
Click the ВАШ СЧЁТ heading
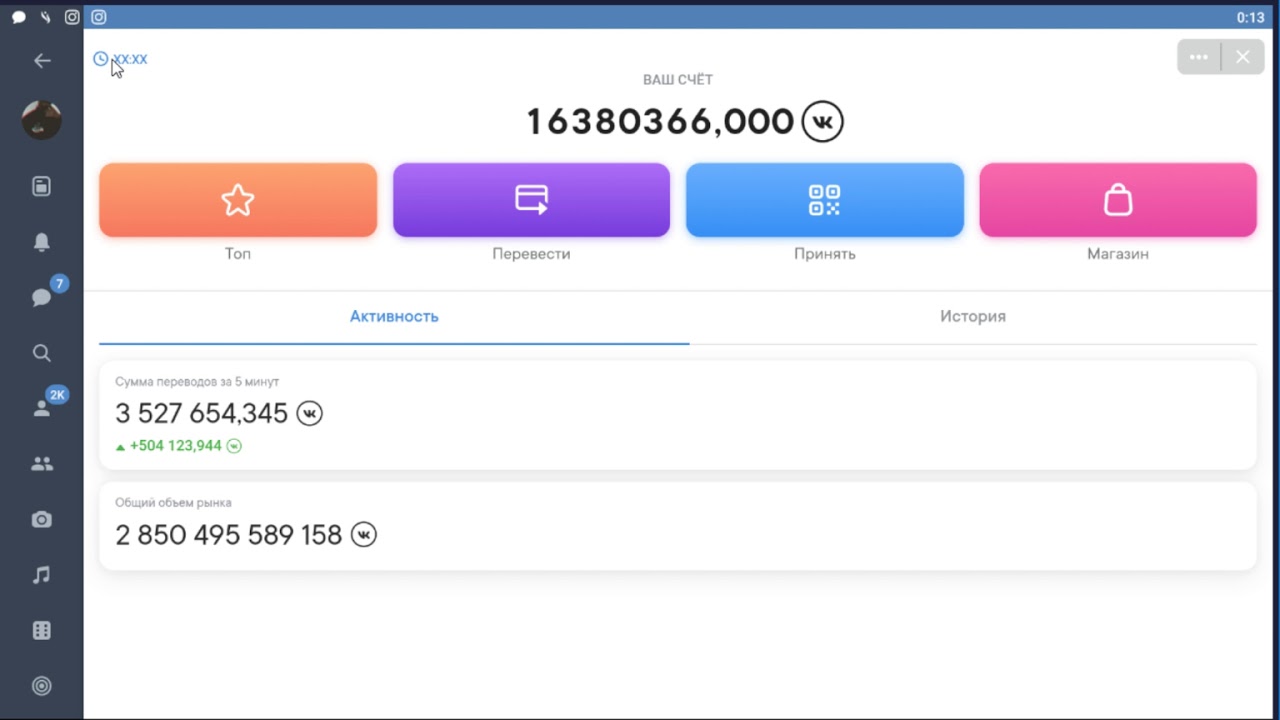point(678,79)
